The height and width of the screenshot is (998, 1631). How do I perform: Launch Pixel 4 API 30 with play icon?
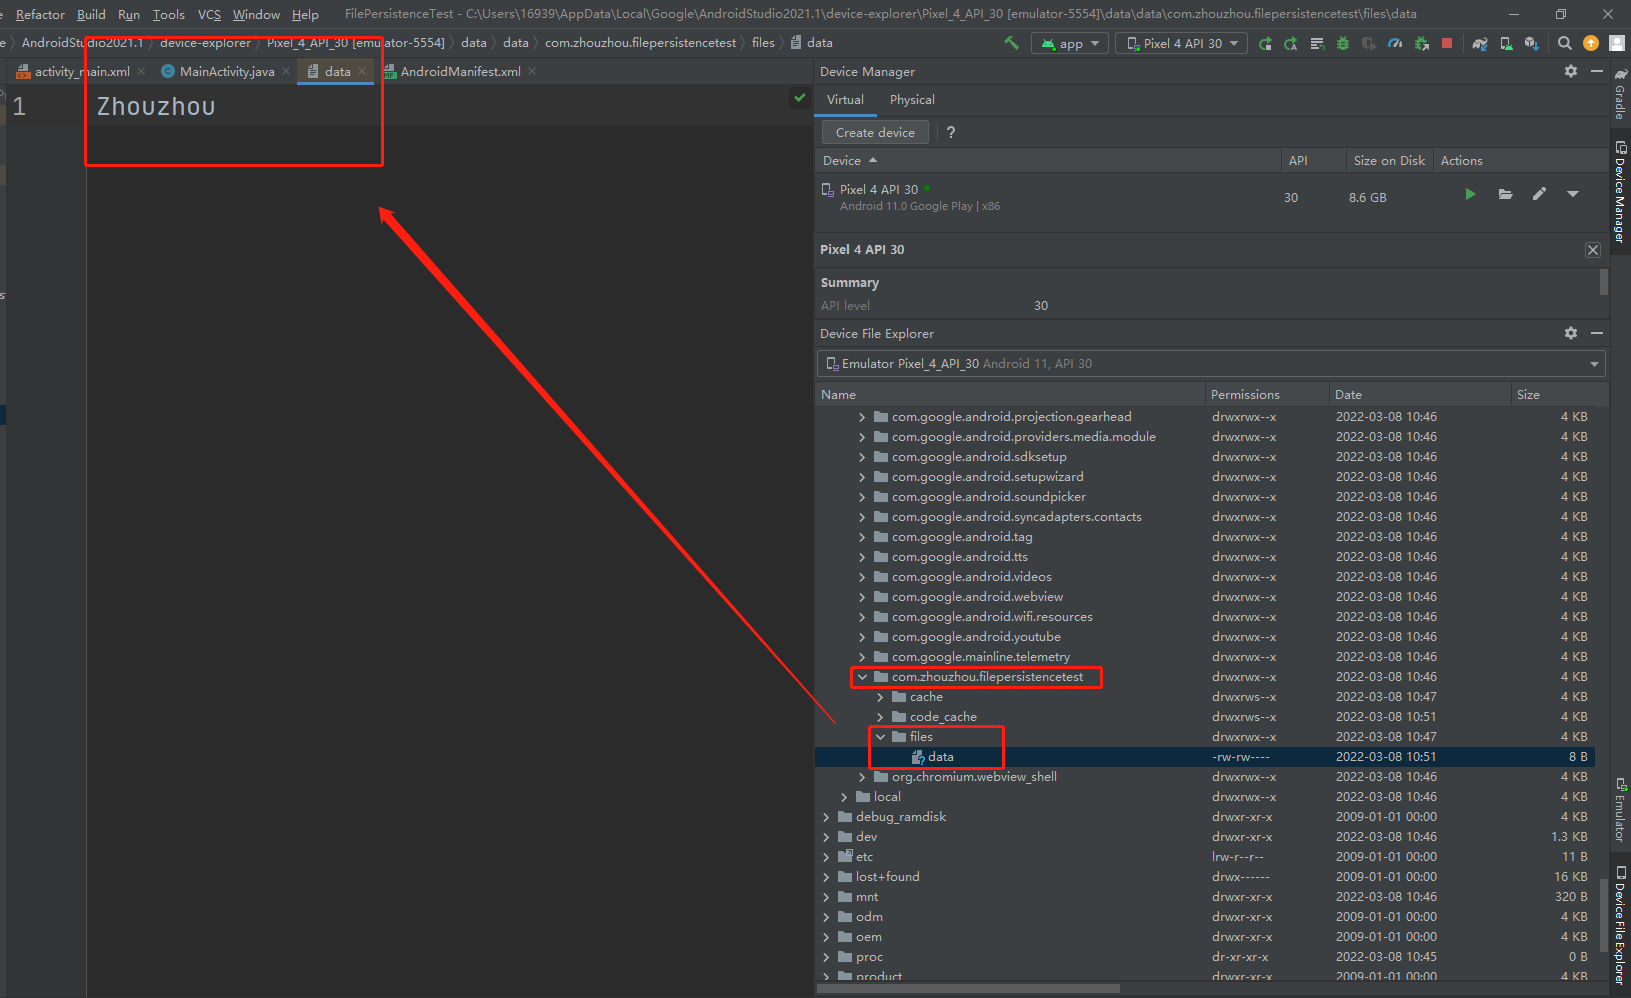pyautogui.click(x=1470, y=194)
